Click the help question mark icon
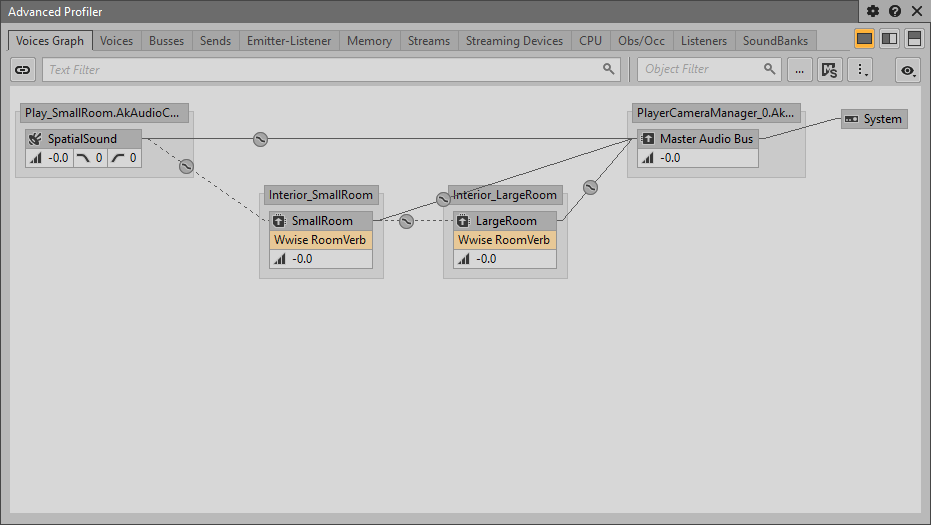This screenshot has height=525, width=931. [894, 11]
